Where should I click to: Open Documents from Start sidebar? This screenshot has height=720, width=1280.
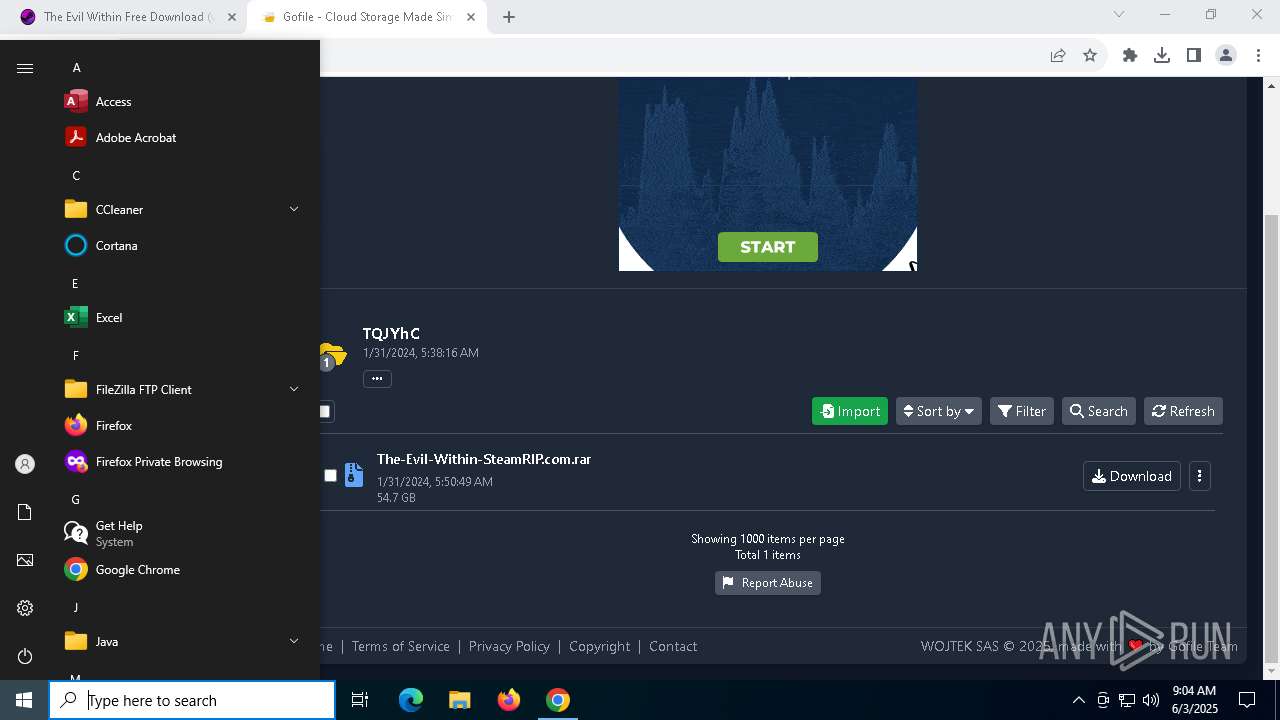25,512
